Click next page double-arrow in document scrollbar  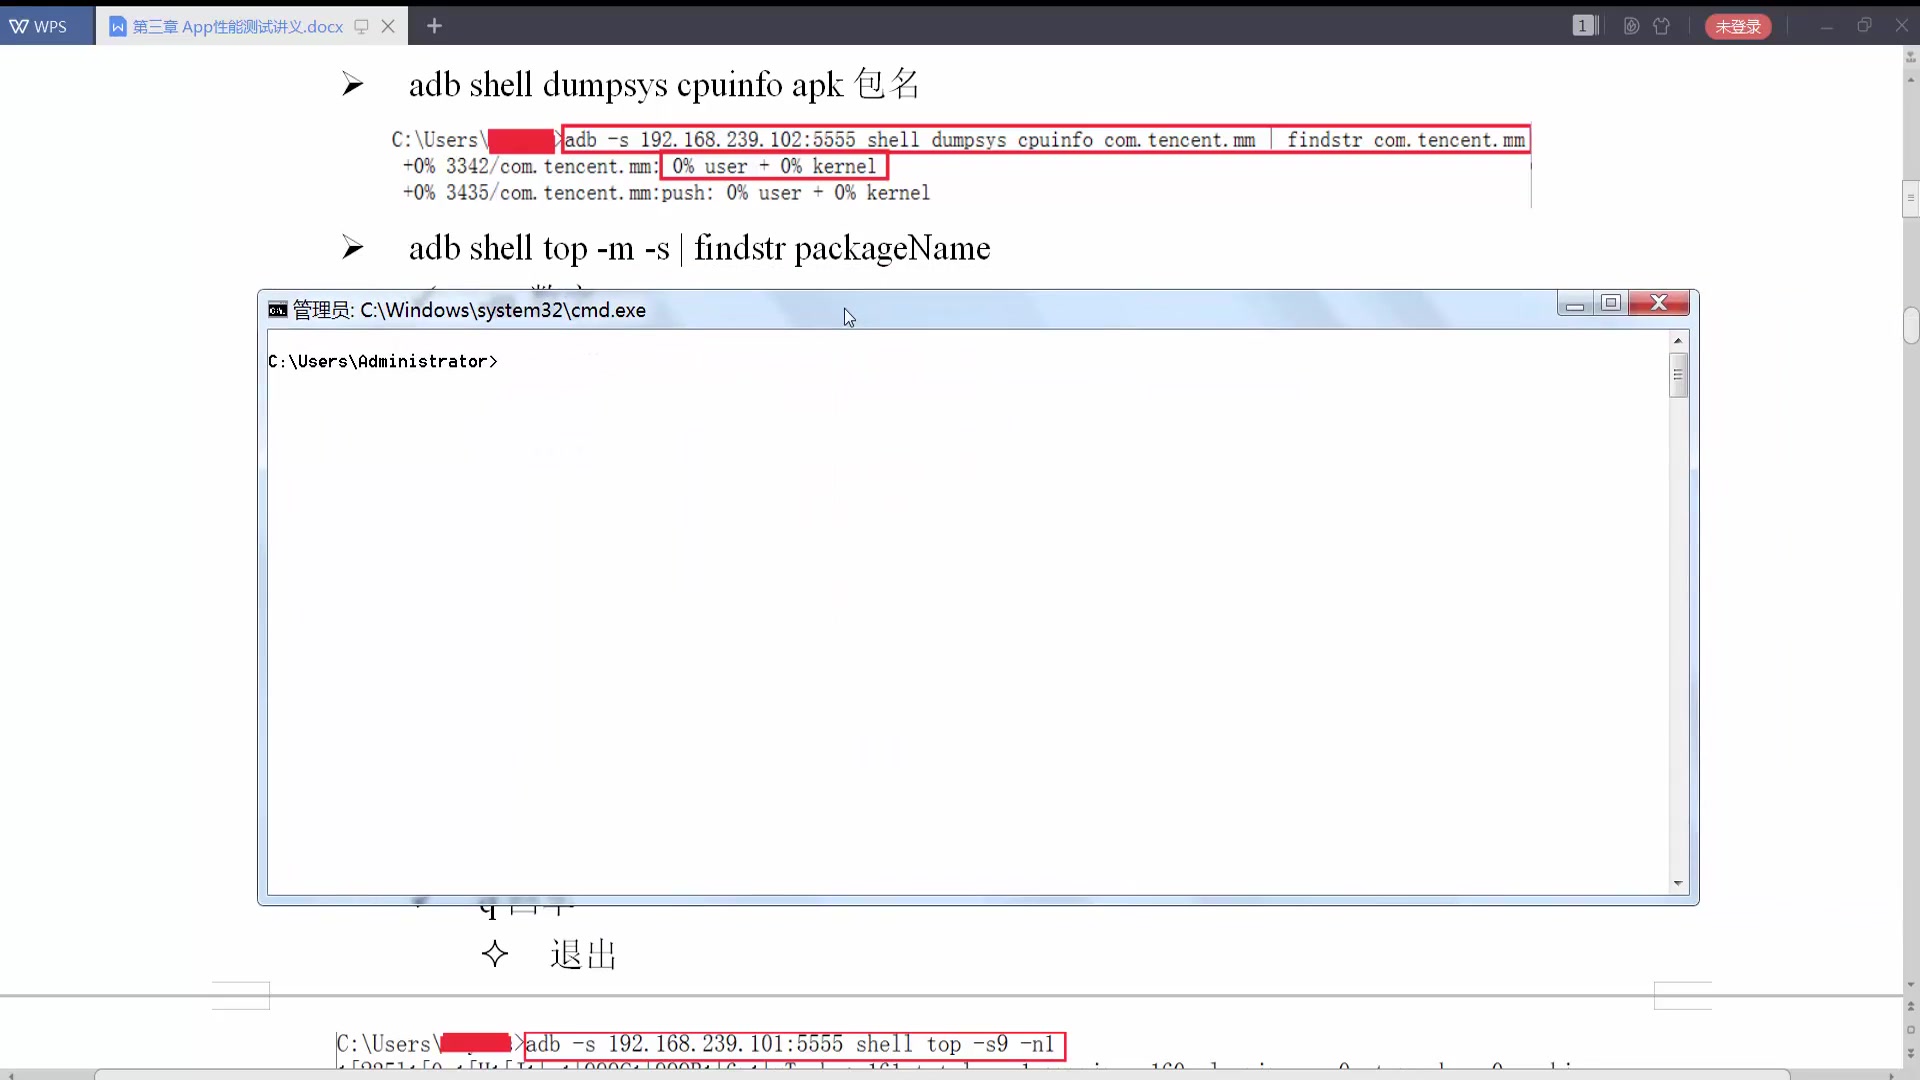click(1911, 1053)
